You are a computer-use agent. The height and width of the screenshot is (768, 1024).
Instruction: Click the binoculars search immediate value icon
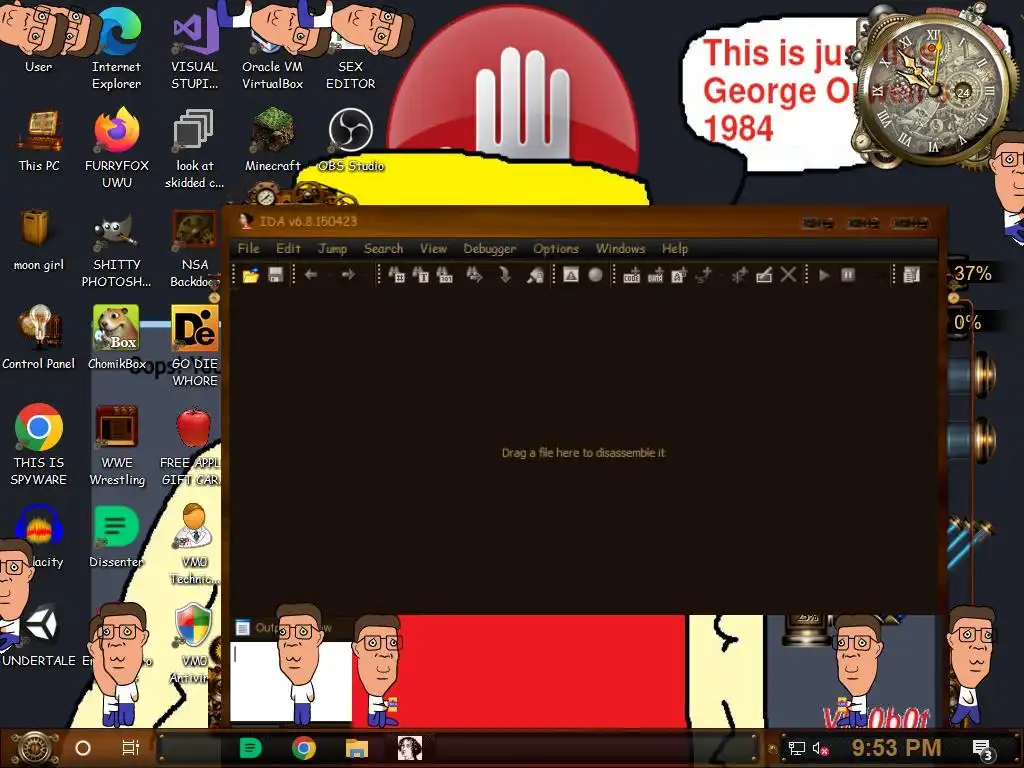[396, 275]
